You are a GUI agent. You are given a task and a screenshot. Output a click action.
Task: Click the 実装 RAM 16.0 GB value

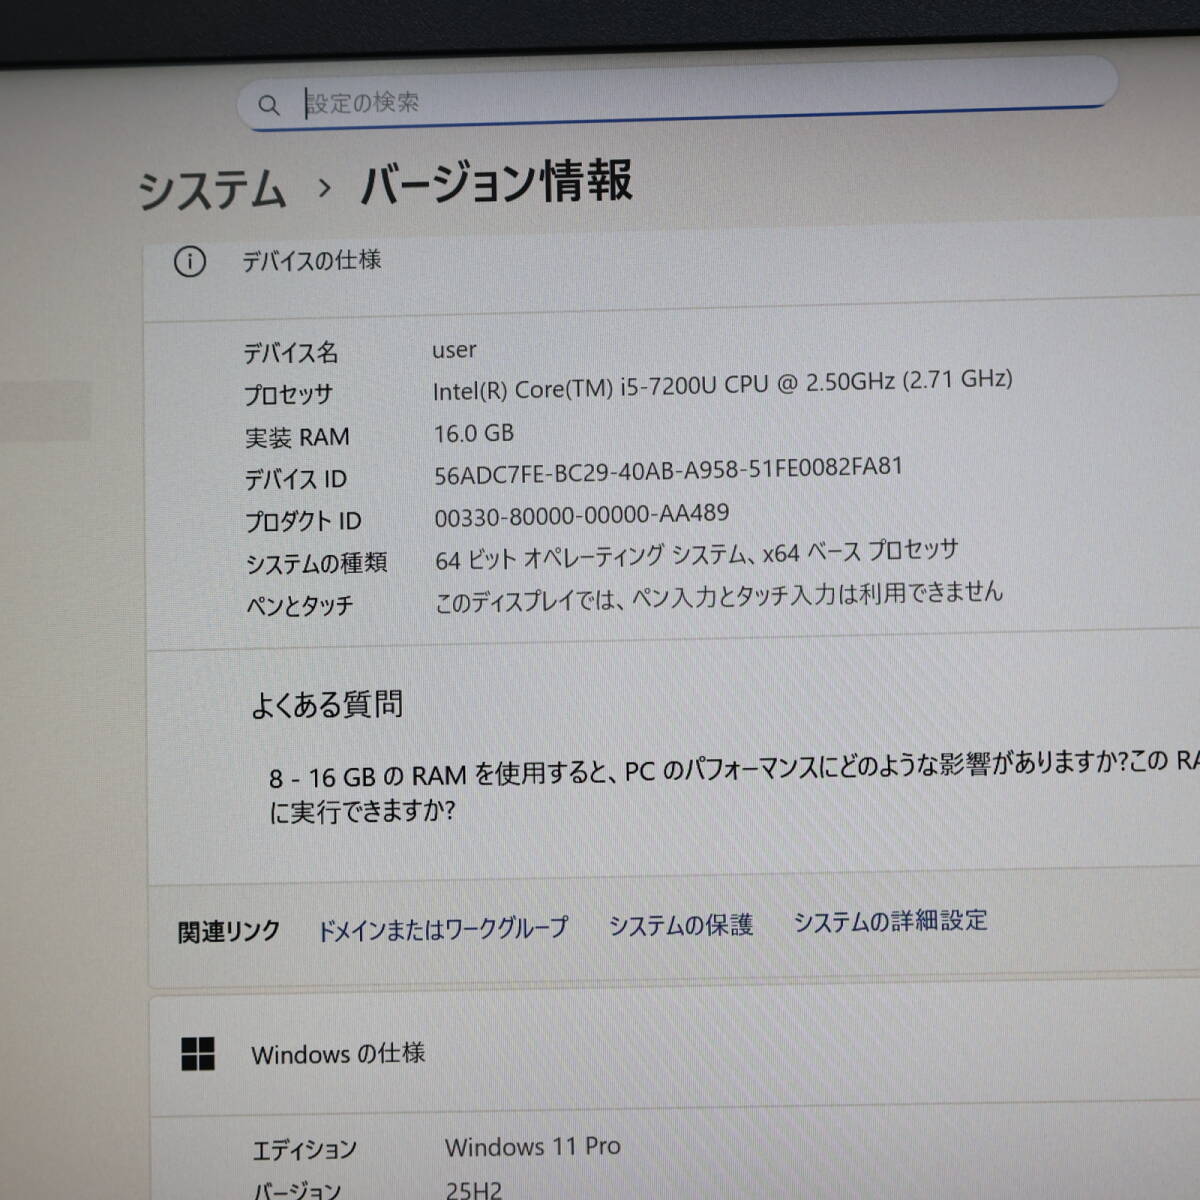point(473,433)
